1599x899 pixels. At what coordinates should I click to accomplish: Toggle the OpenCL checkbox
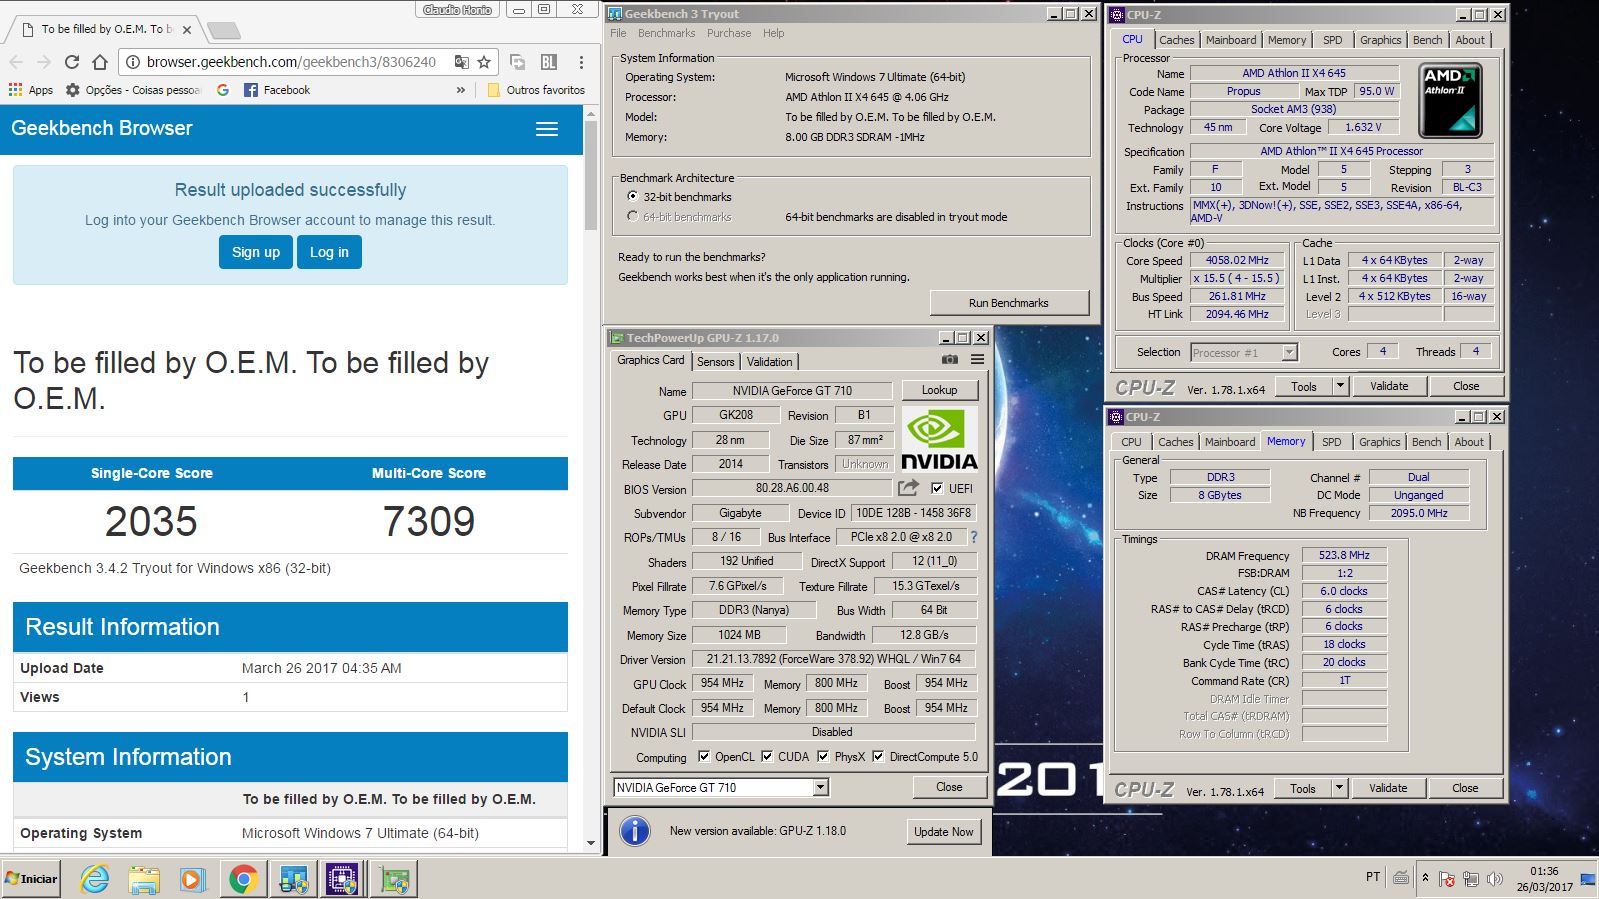click(x=704, y=757)
